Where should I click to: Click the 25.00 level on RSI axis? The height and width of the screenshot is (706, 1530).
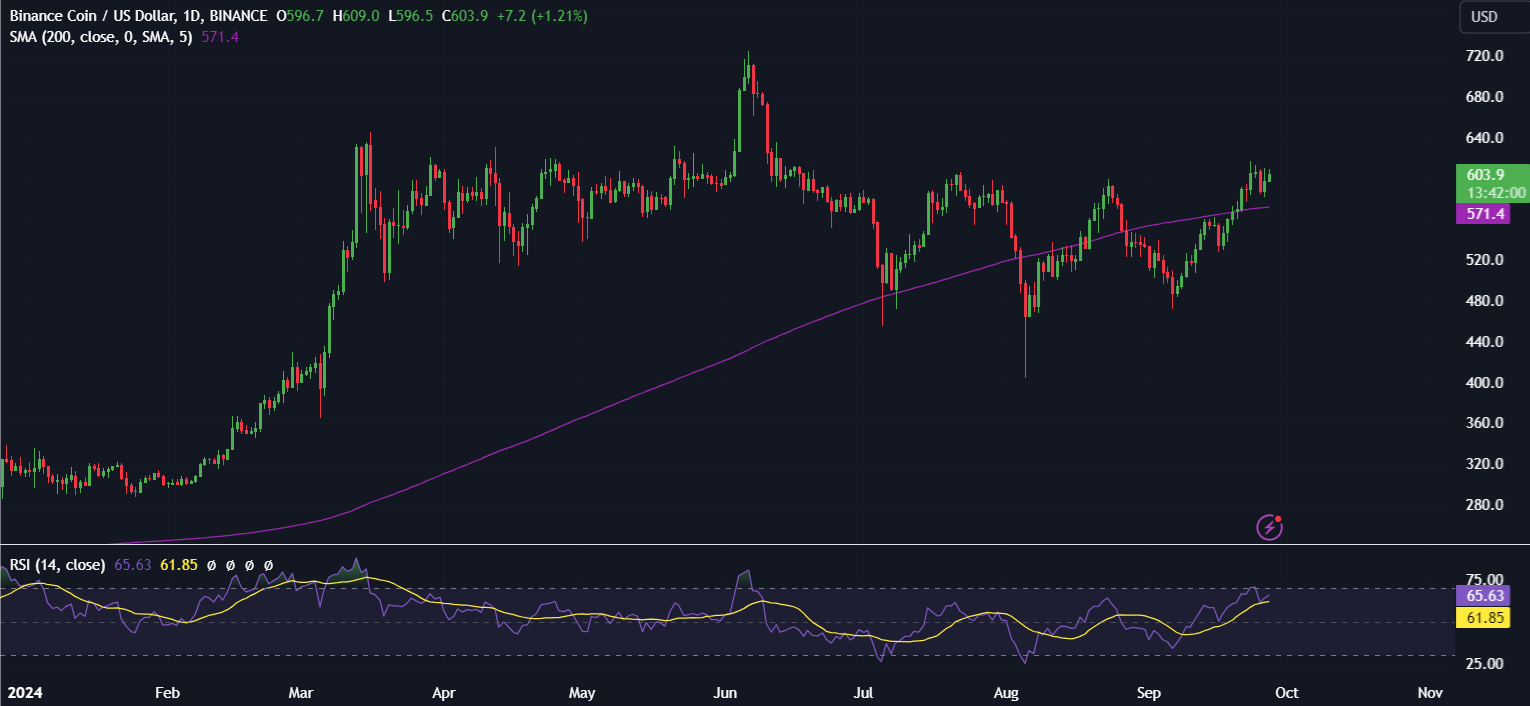[x=1486, y=663]
